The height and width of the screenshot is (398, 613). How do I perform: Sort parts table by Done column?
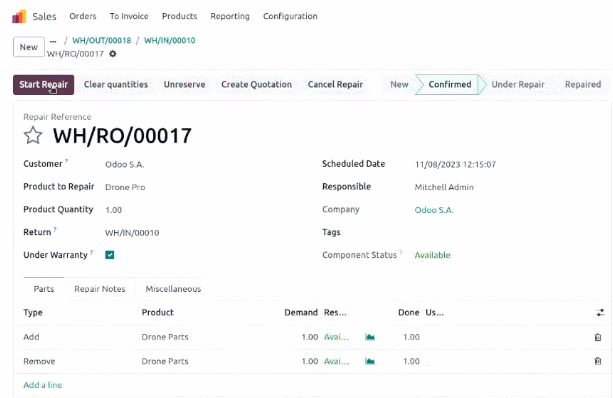click(409, 313)
